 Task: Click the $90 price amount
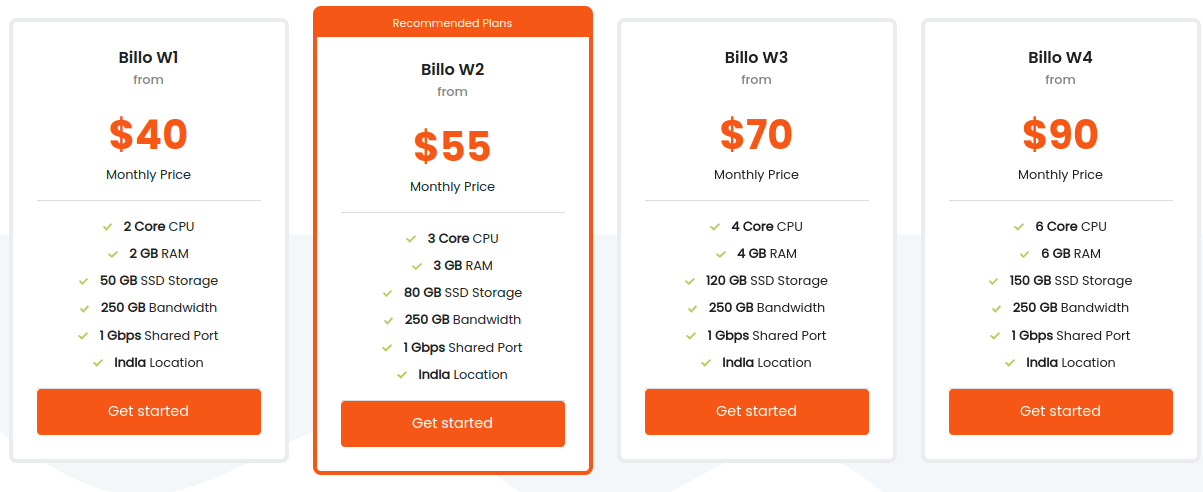click(1060, 134)
